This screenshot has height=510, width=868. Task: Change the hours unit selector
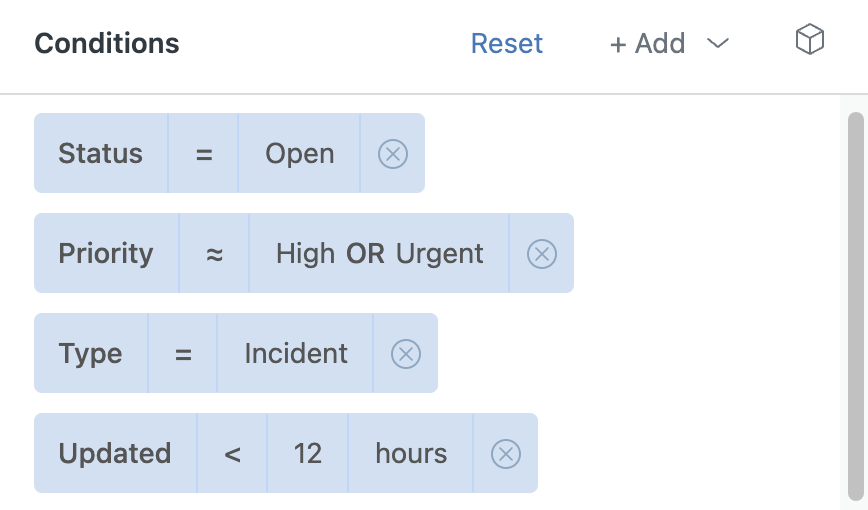pyautogui.click(x=411, y=454)
